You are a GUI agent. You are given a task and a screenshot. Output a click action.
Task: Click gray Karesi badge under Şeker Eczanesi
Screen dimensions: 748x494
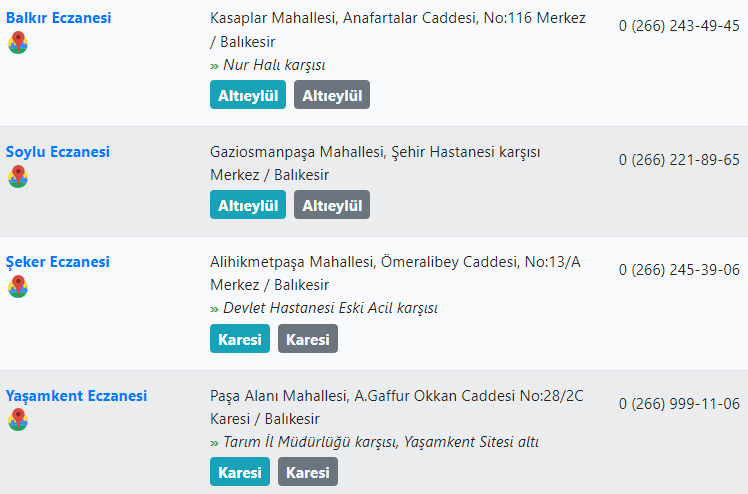[308, 339]
